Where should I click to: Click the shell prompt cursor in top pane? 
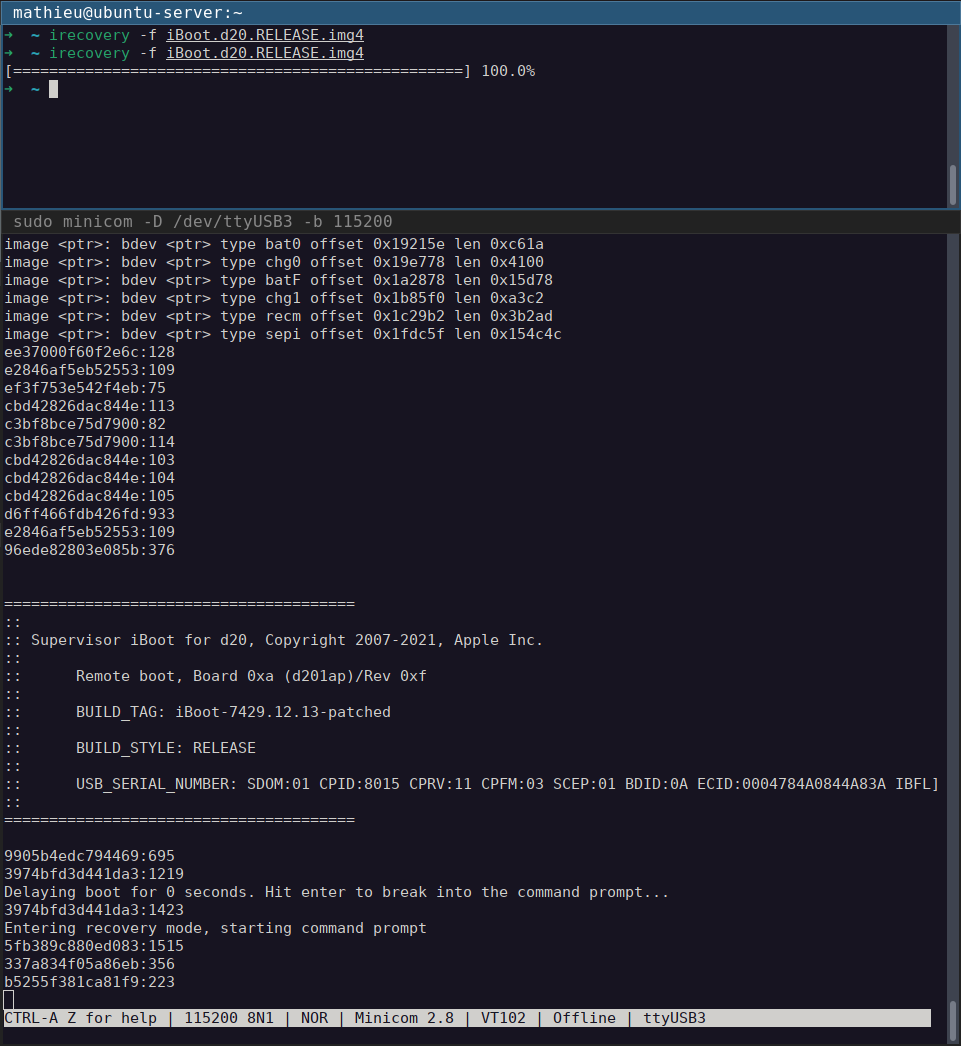[53, 89]
